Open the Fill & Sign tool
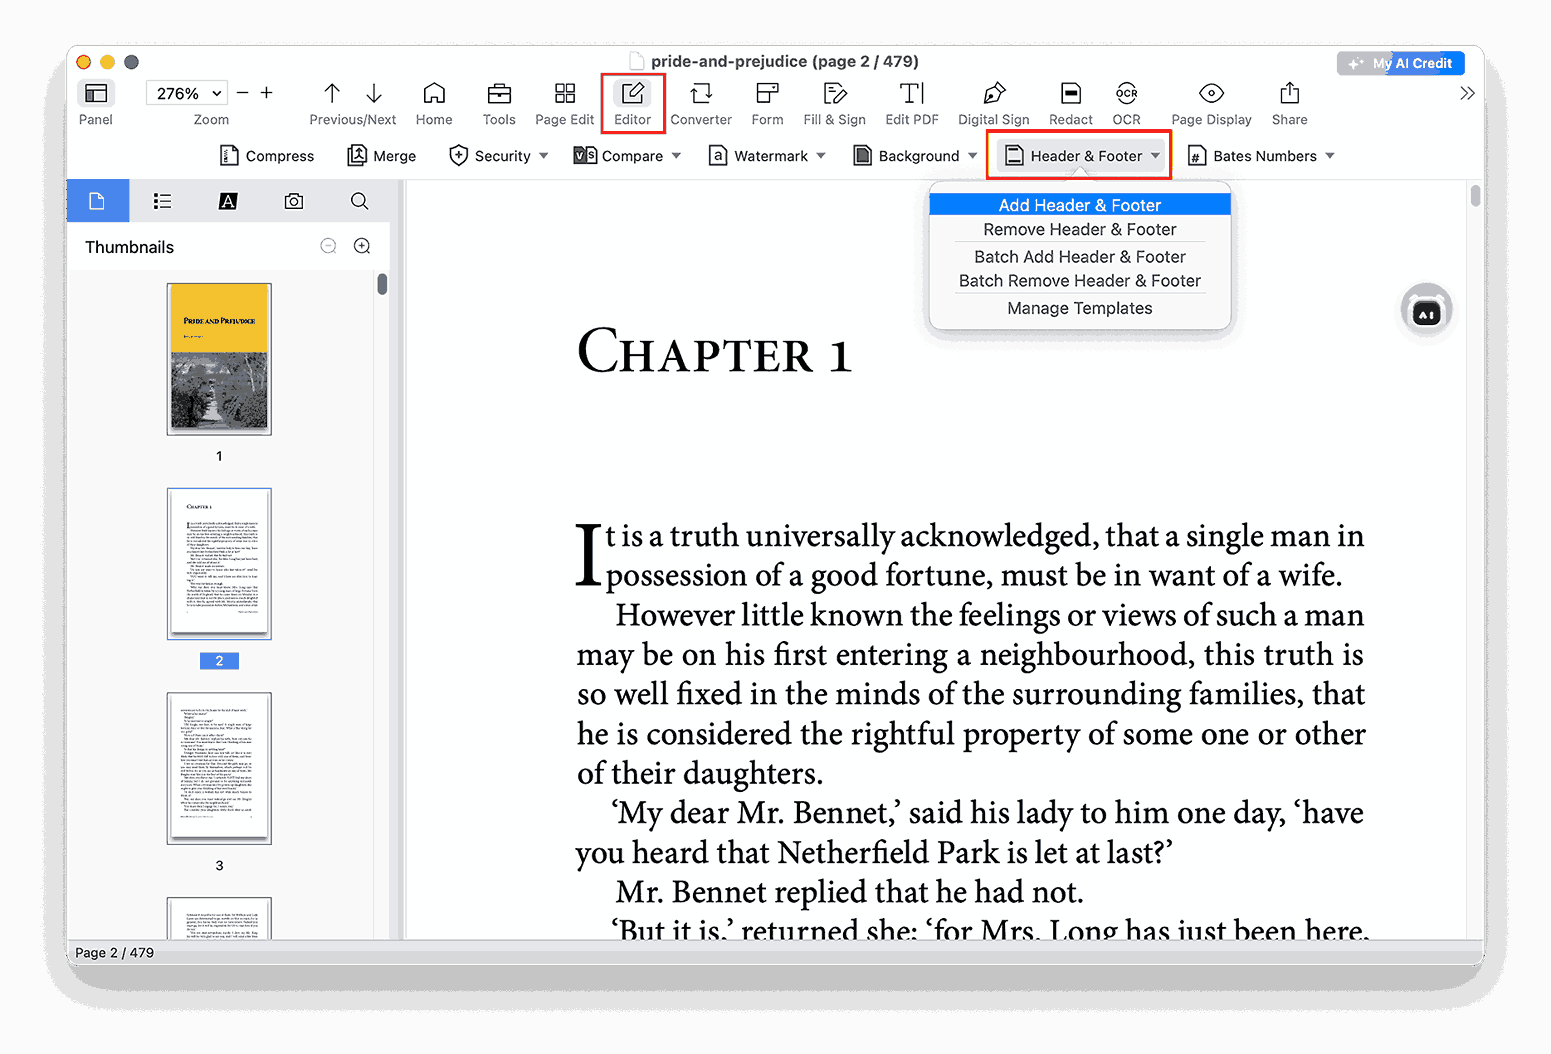1551x1054 pixels. point(835,93)
